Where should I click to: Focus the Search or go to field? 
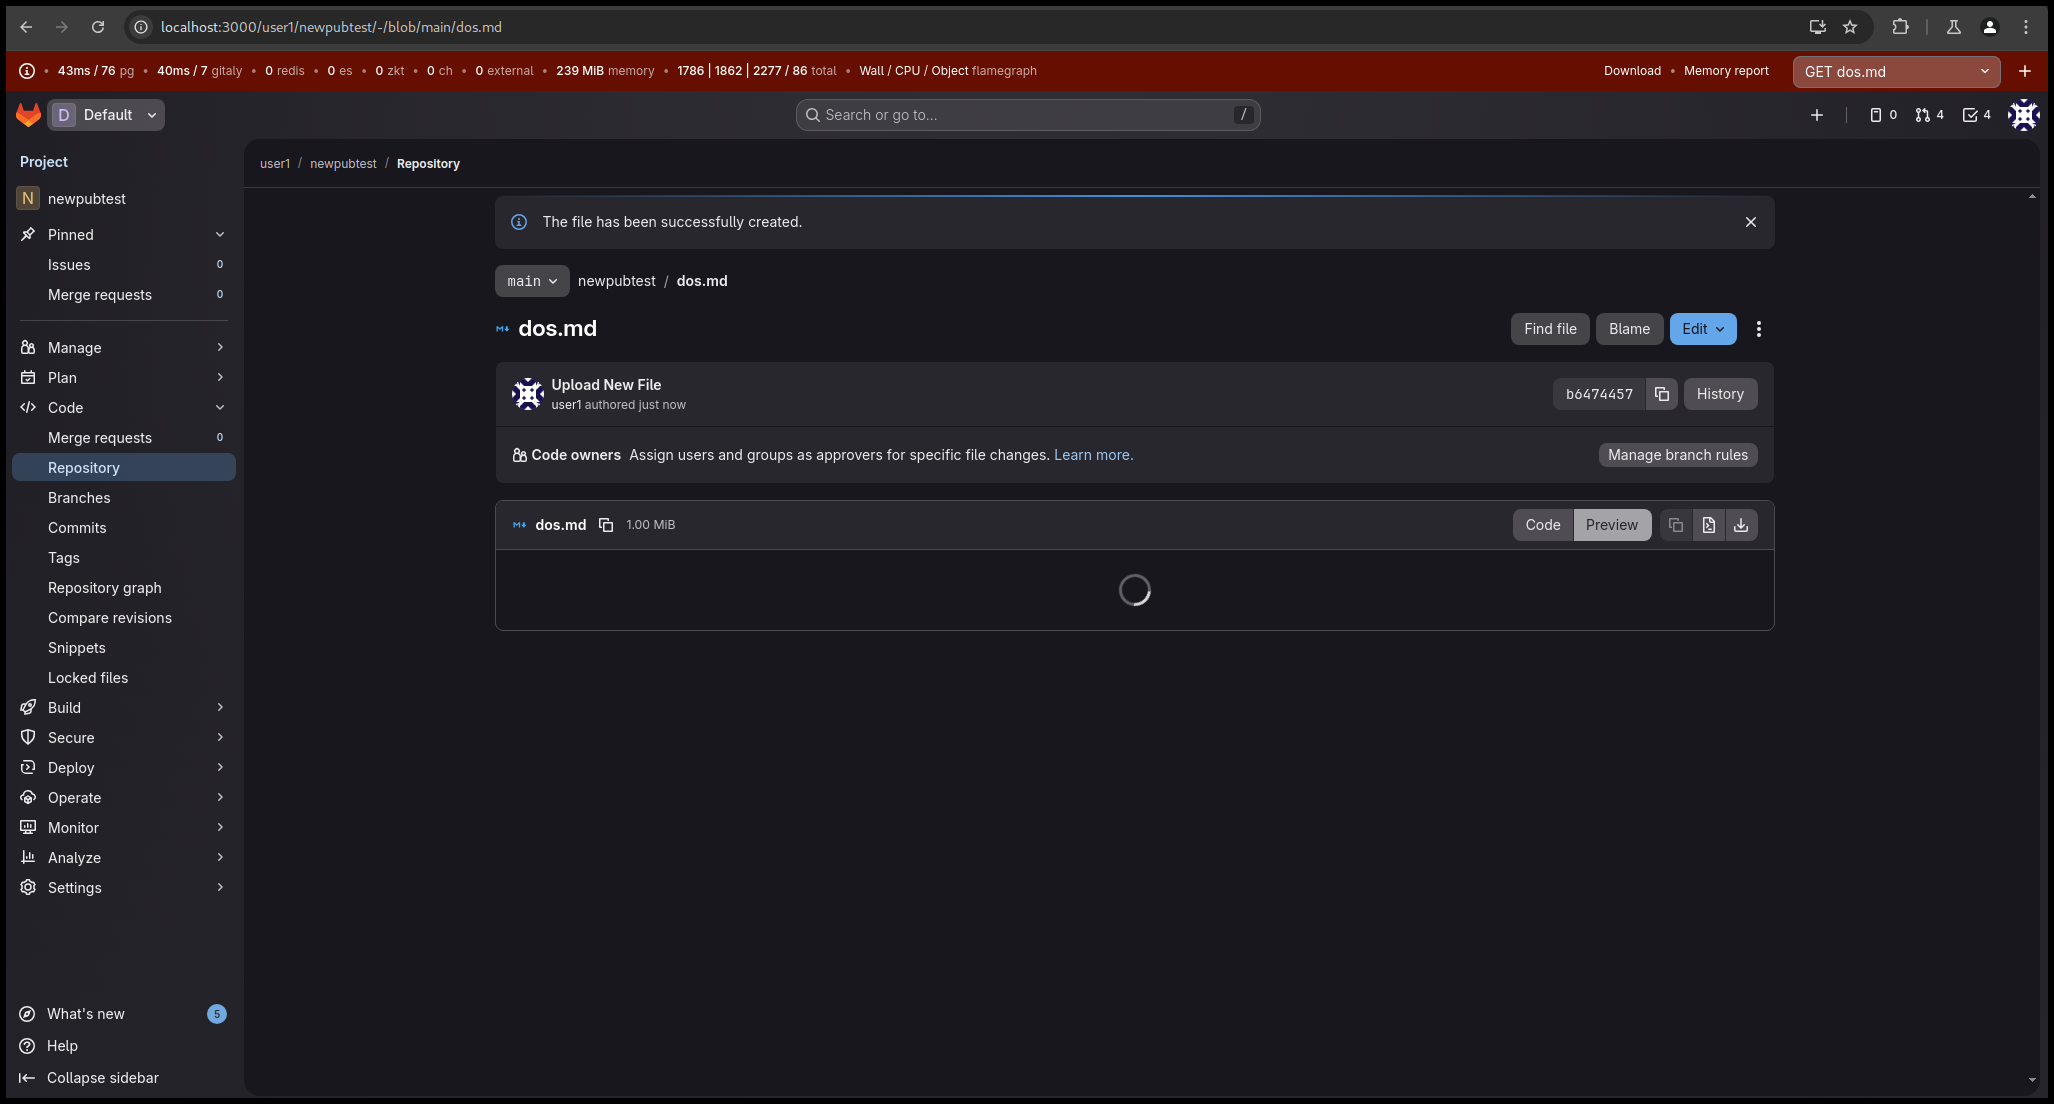(x=1026, y=115)
